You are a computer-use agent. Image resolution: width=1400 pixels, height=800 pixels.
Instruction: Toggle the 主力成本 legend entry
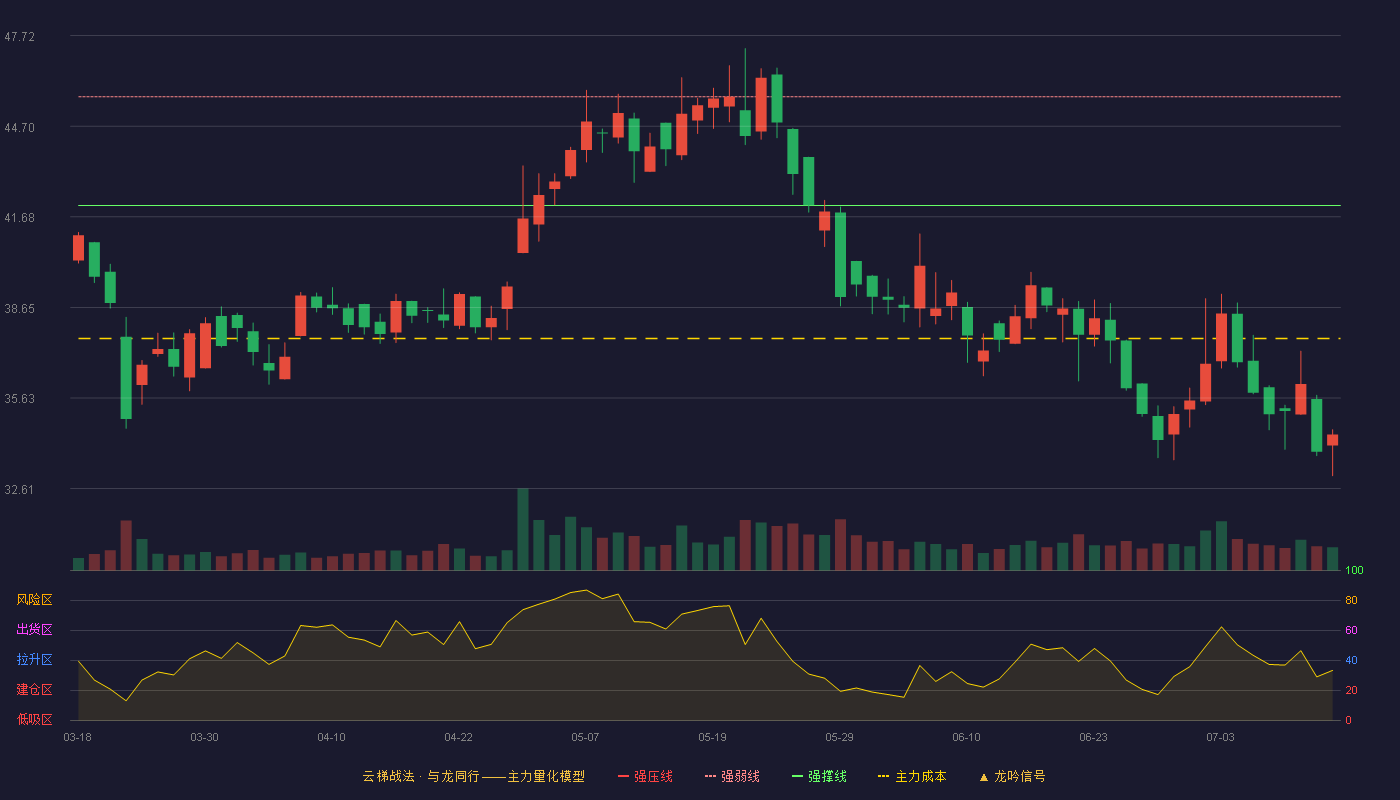[x=911, y=776]
